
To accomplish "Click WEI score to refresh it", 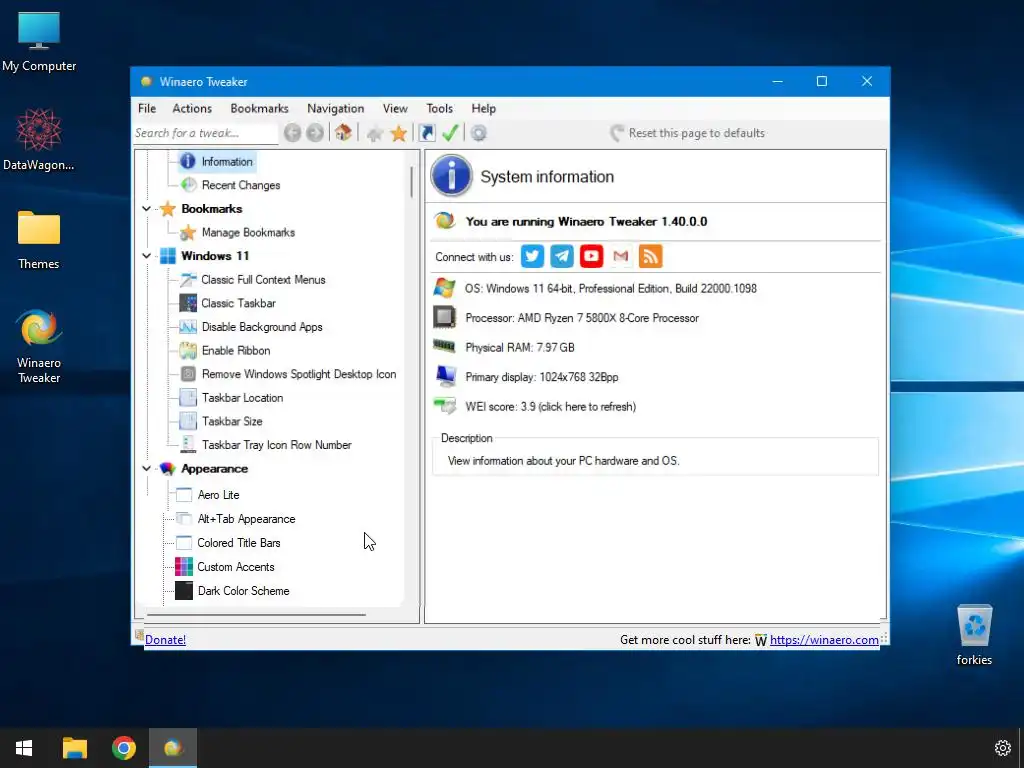I will click(x=551, y=407).
